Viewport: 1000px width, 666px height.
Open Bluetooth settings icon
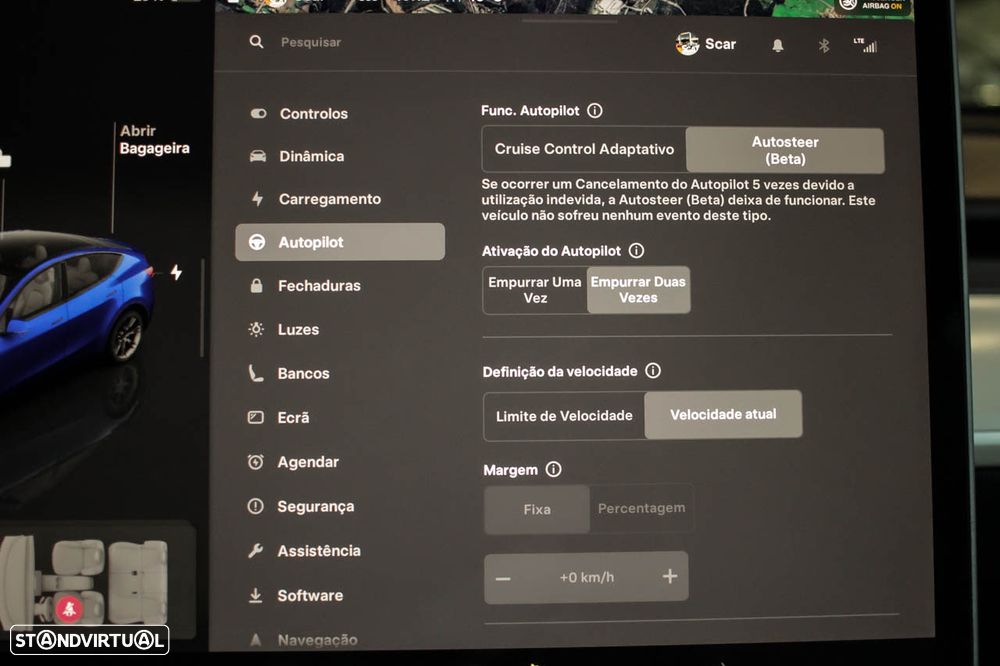click(x=823, y=45)
